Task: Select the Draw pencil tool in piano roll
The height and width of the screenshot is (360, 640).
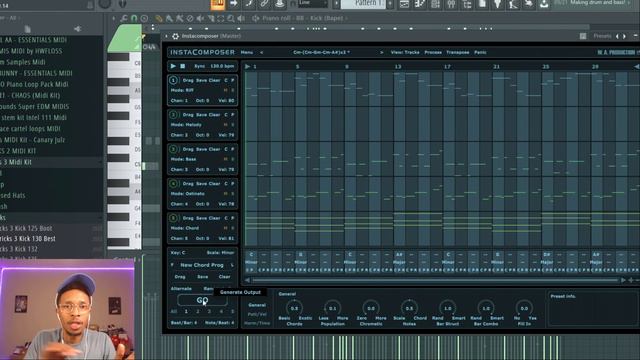Action: coord(158,18)
